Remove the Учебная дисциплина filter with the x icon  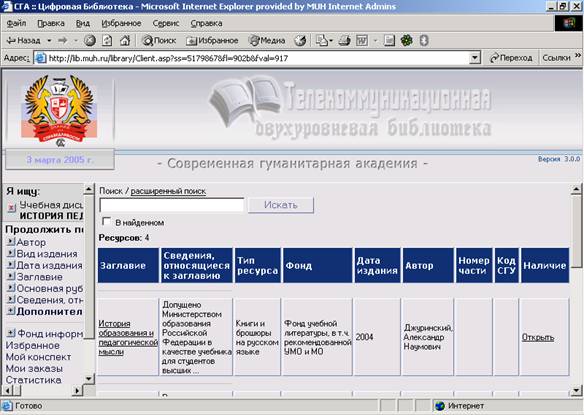pos(12,208)
